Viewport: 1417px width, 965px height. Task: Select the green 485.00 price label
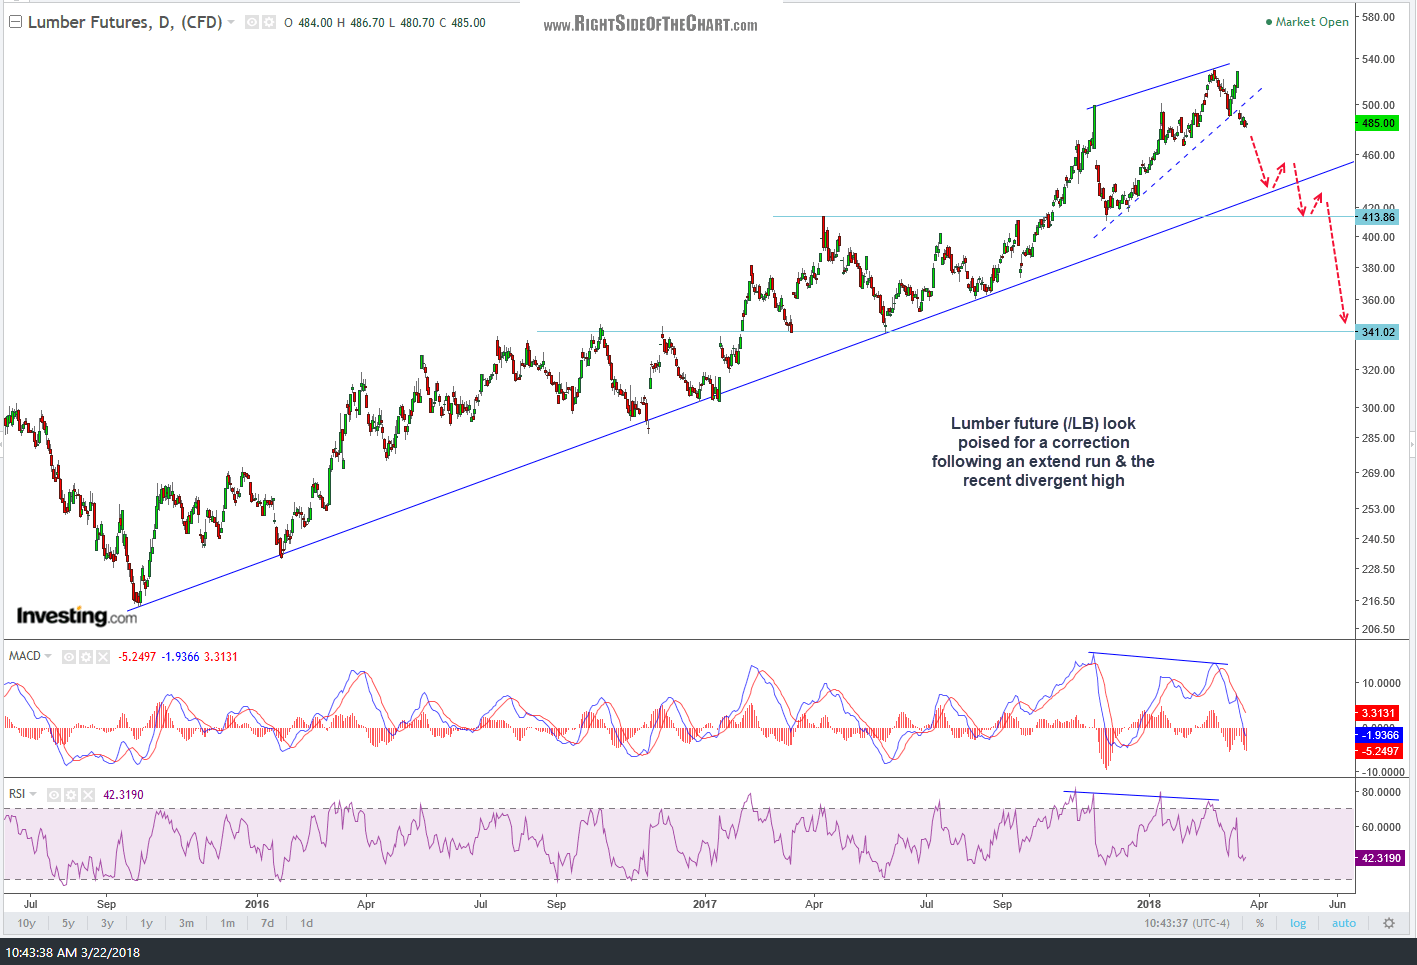[x=1377, y=123]
